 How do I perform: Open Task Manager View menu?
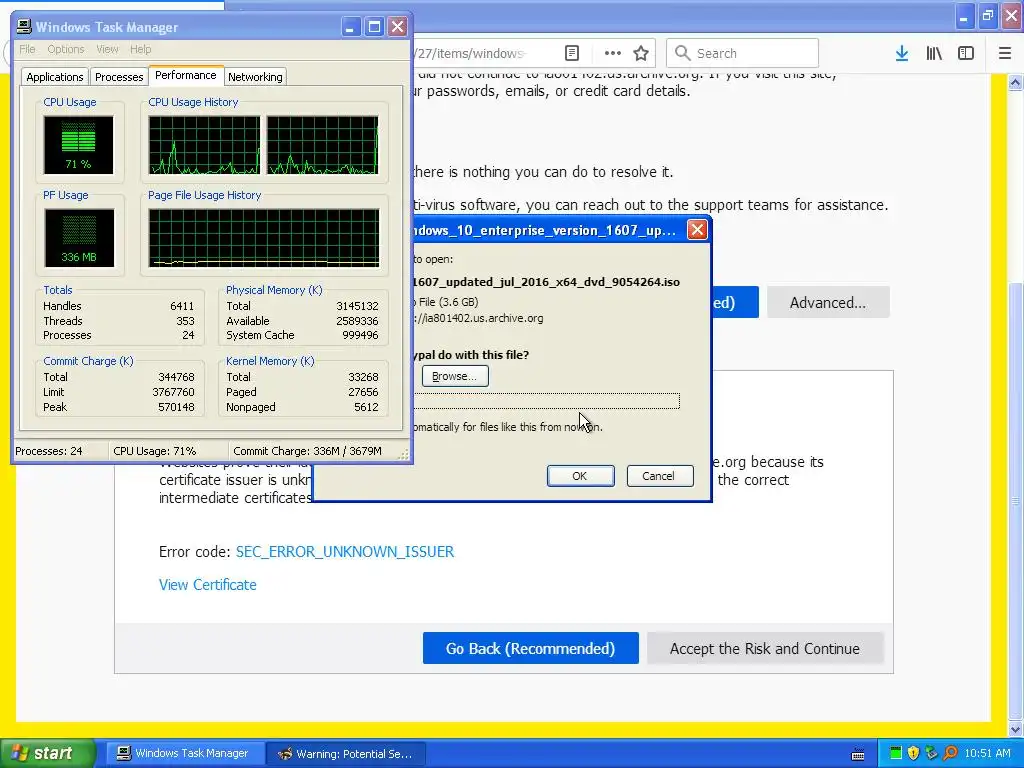pos(107,49)
